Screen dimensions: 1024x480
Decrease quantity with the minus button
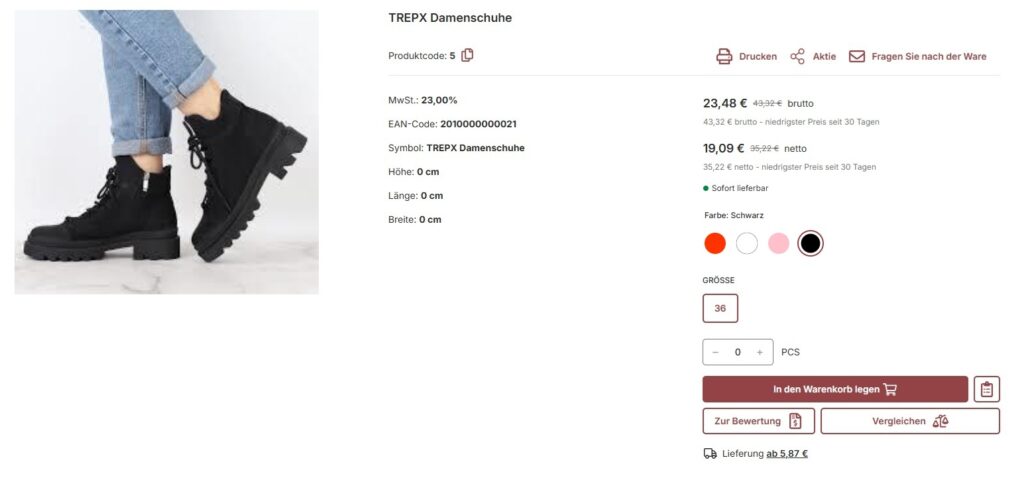tap(715, 352)
